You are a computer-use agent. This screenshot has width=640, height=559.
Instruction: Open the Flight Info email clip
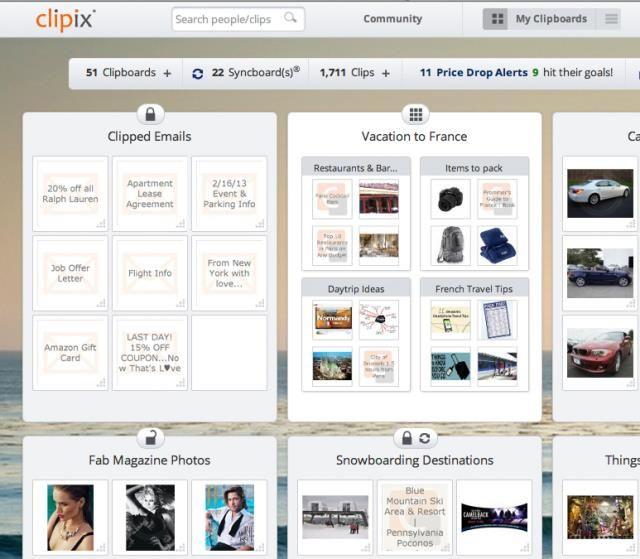point(150,273)
